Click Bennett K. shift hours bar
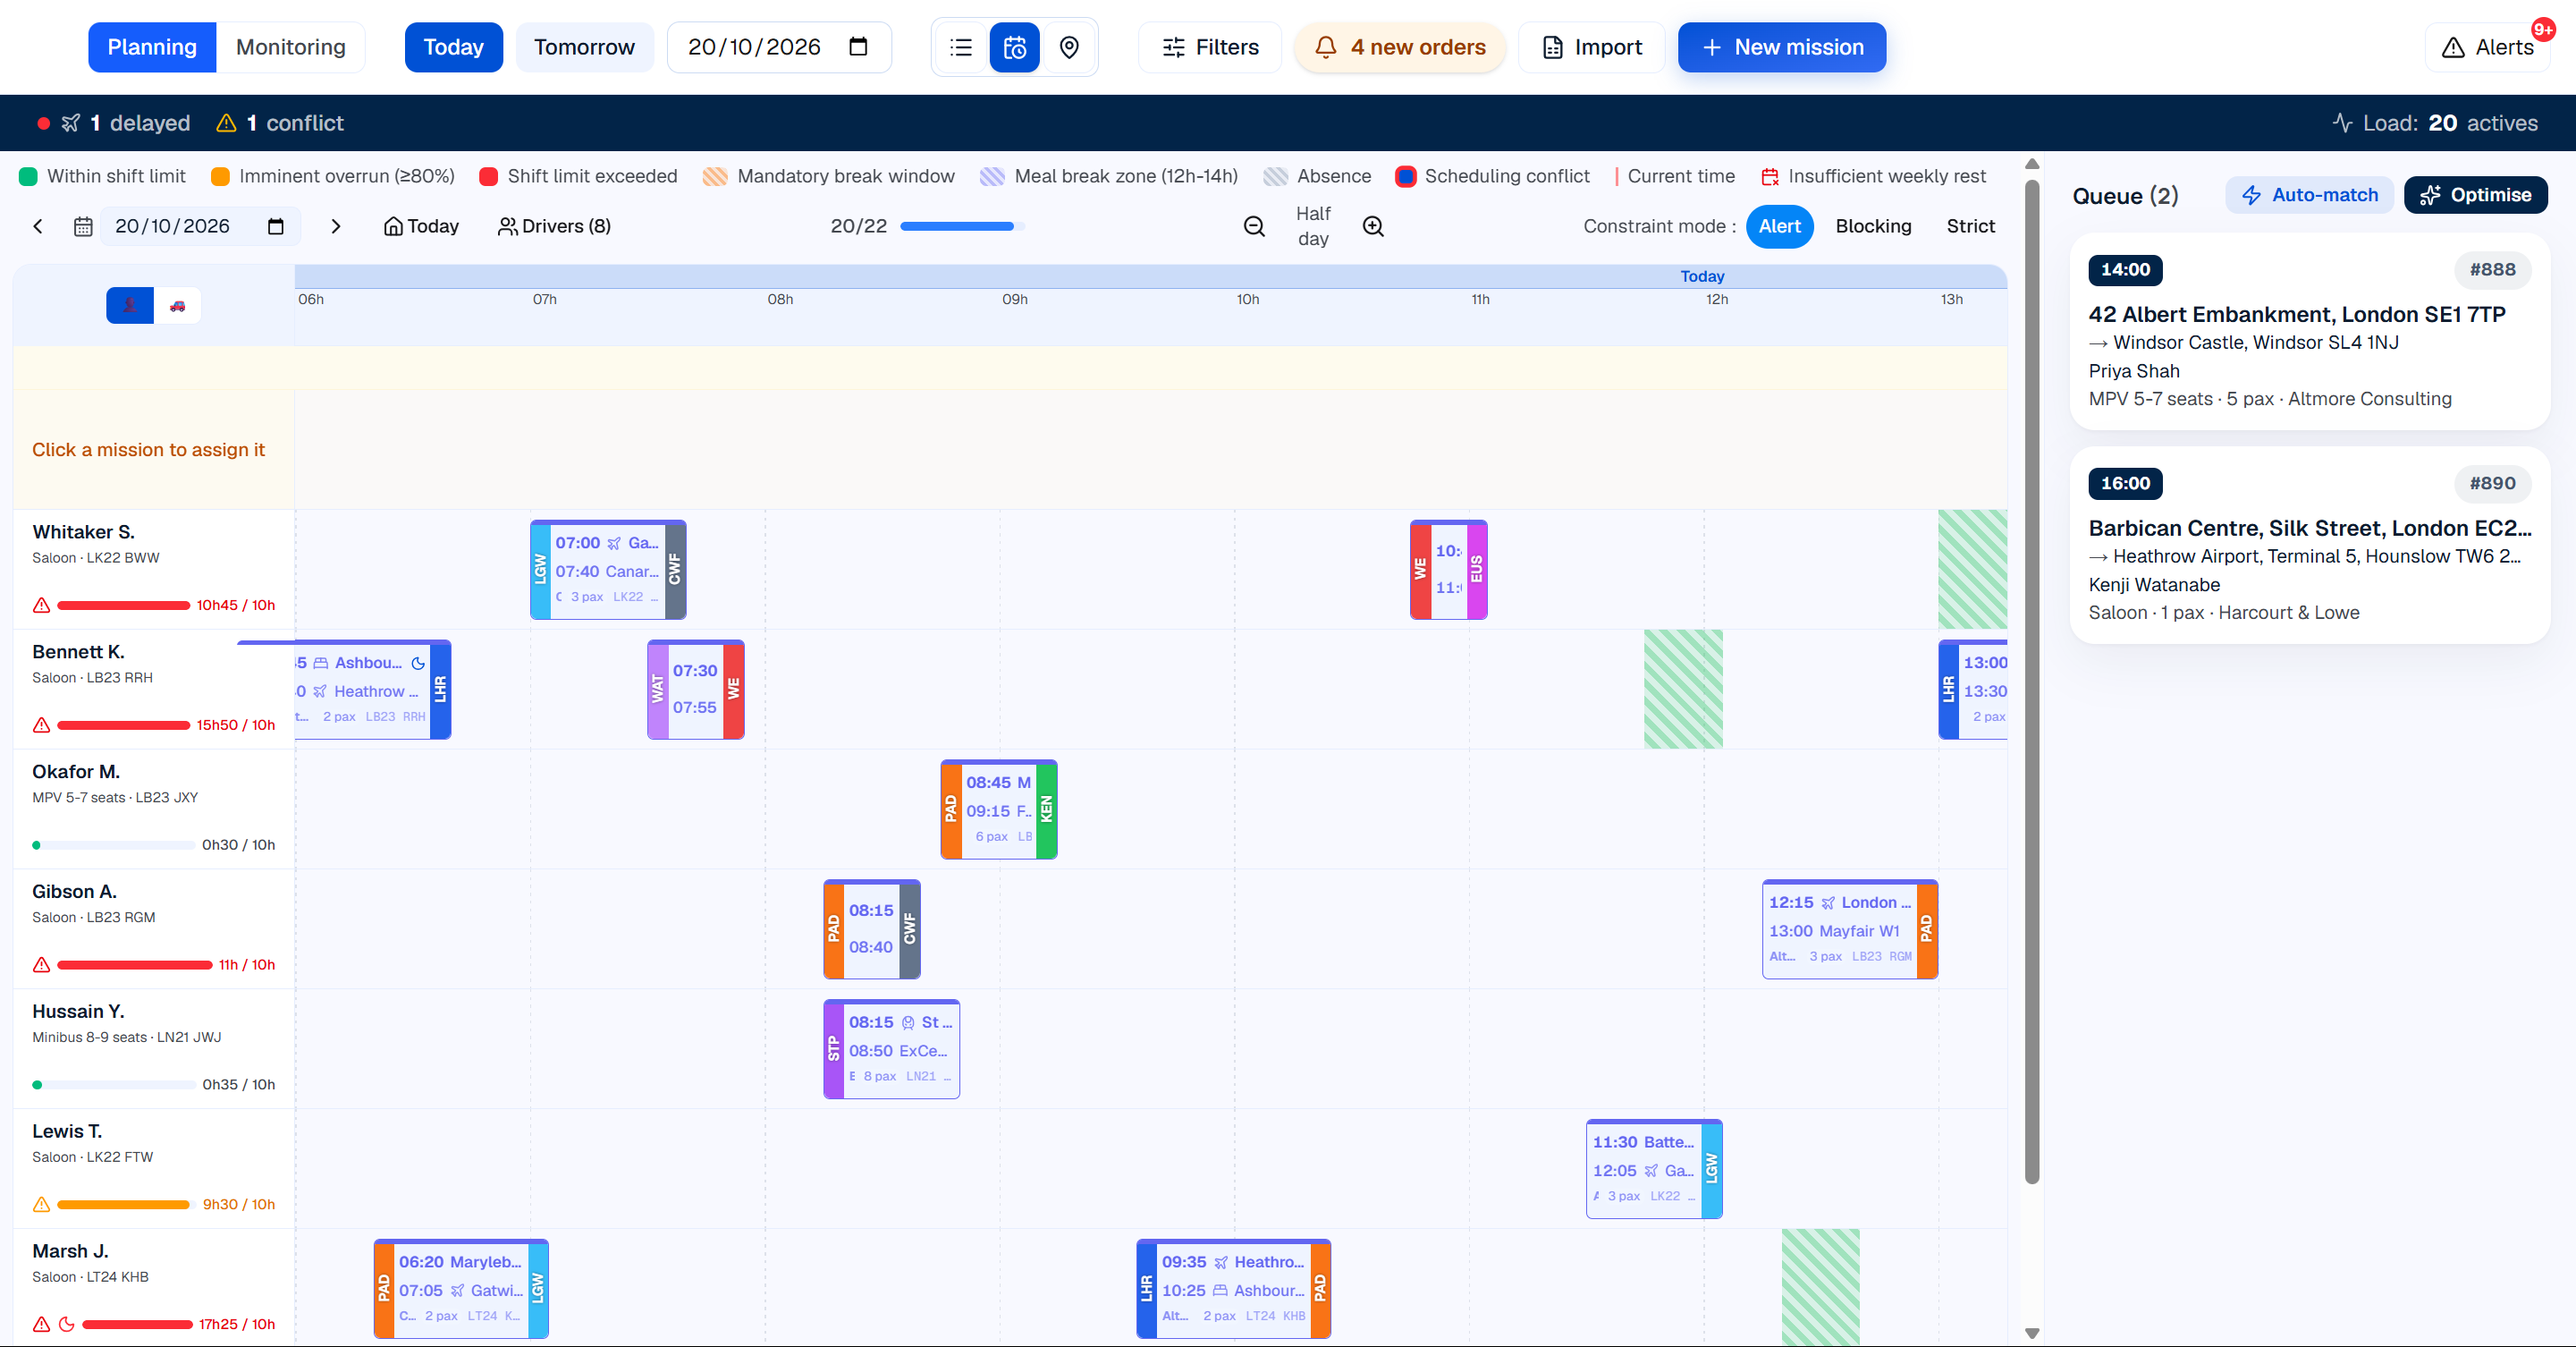The width and height of the screenshot is (2576, 1347). (x=123, y=725)
